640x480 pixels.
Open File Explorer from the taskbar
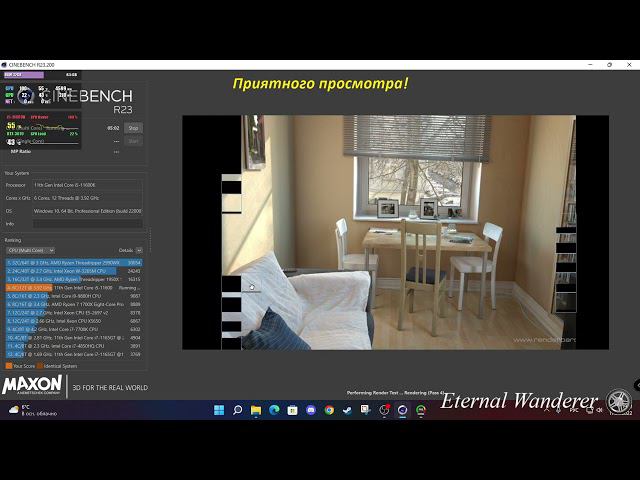(256, 410)
